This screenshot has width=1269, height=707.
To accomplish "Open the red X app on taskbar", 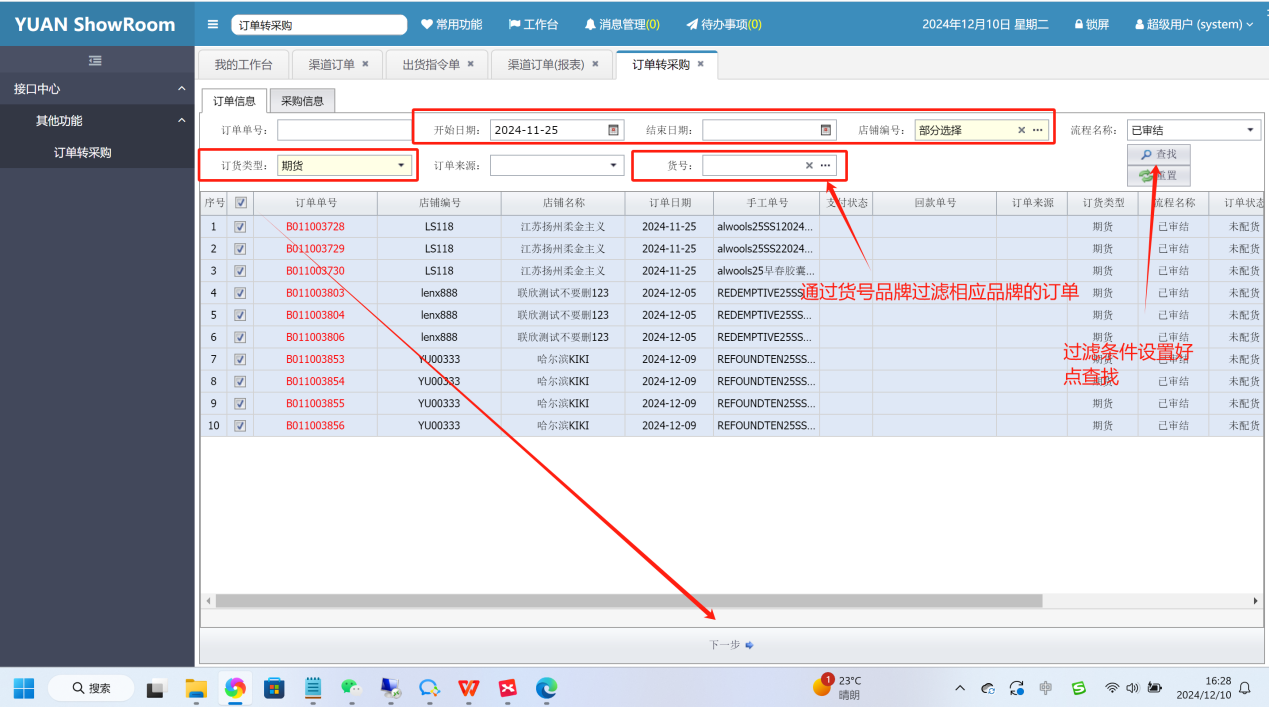I will (x=507, y=688).
